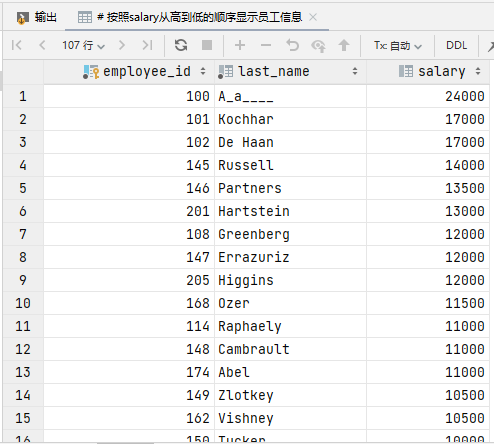This screenshot has width=494, height=444.
Task: Click the salary sort arrows
Action: point(478,71)
